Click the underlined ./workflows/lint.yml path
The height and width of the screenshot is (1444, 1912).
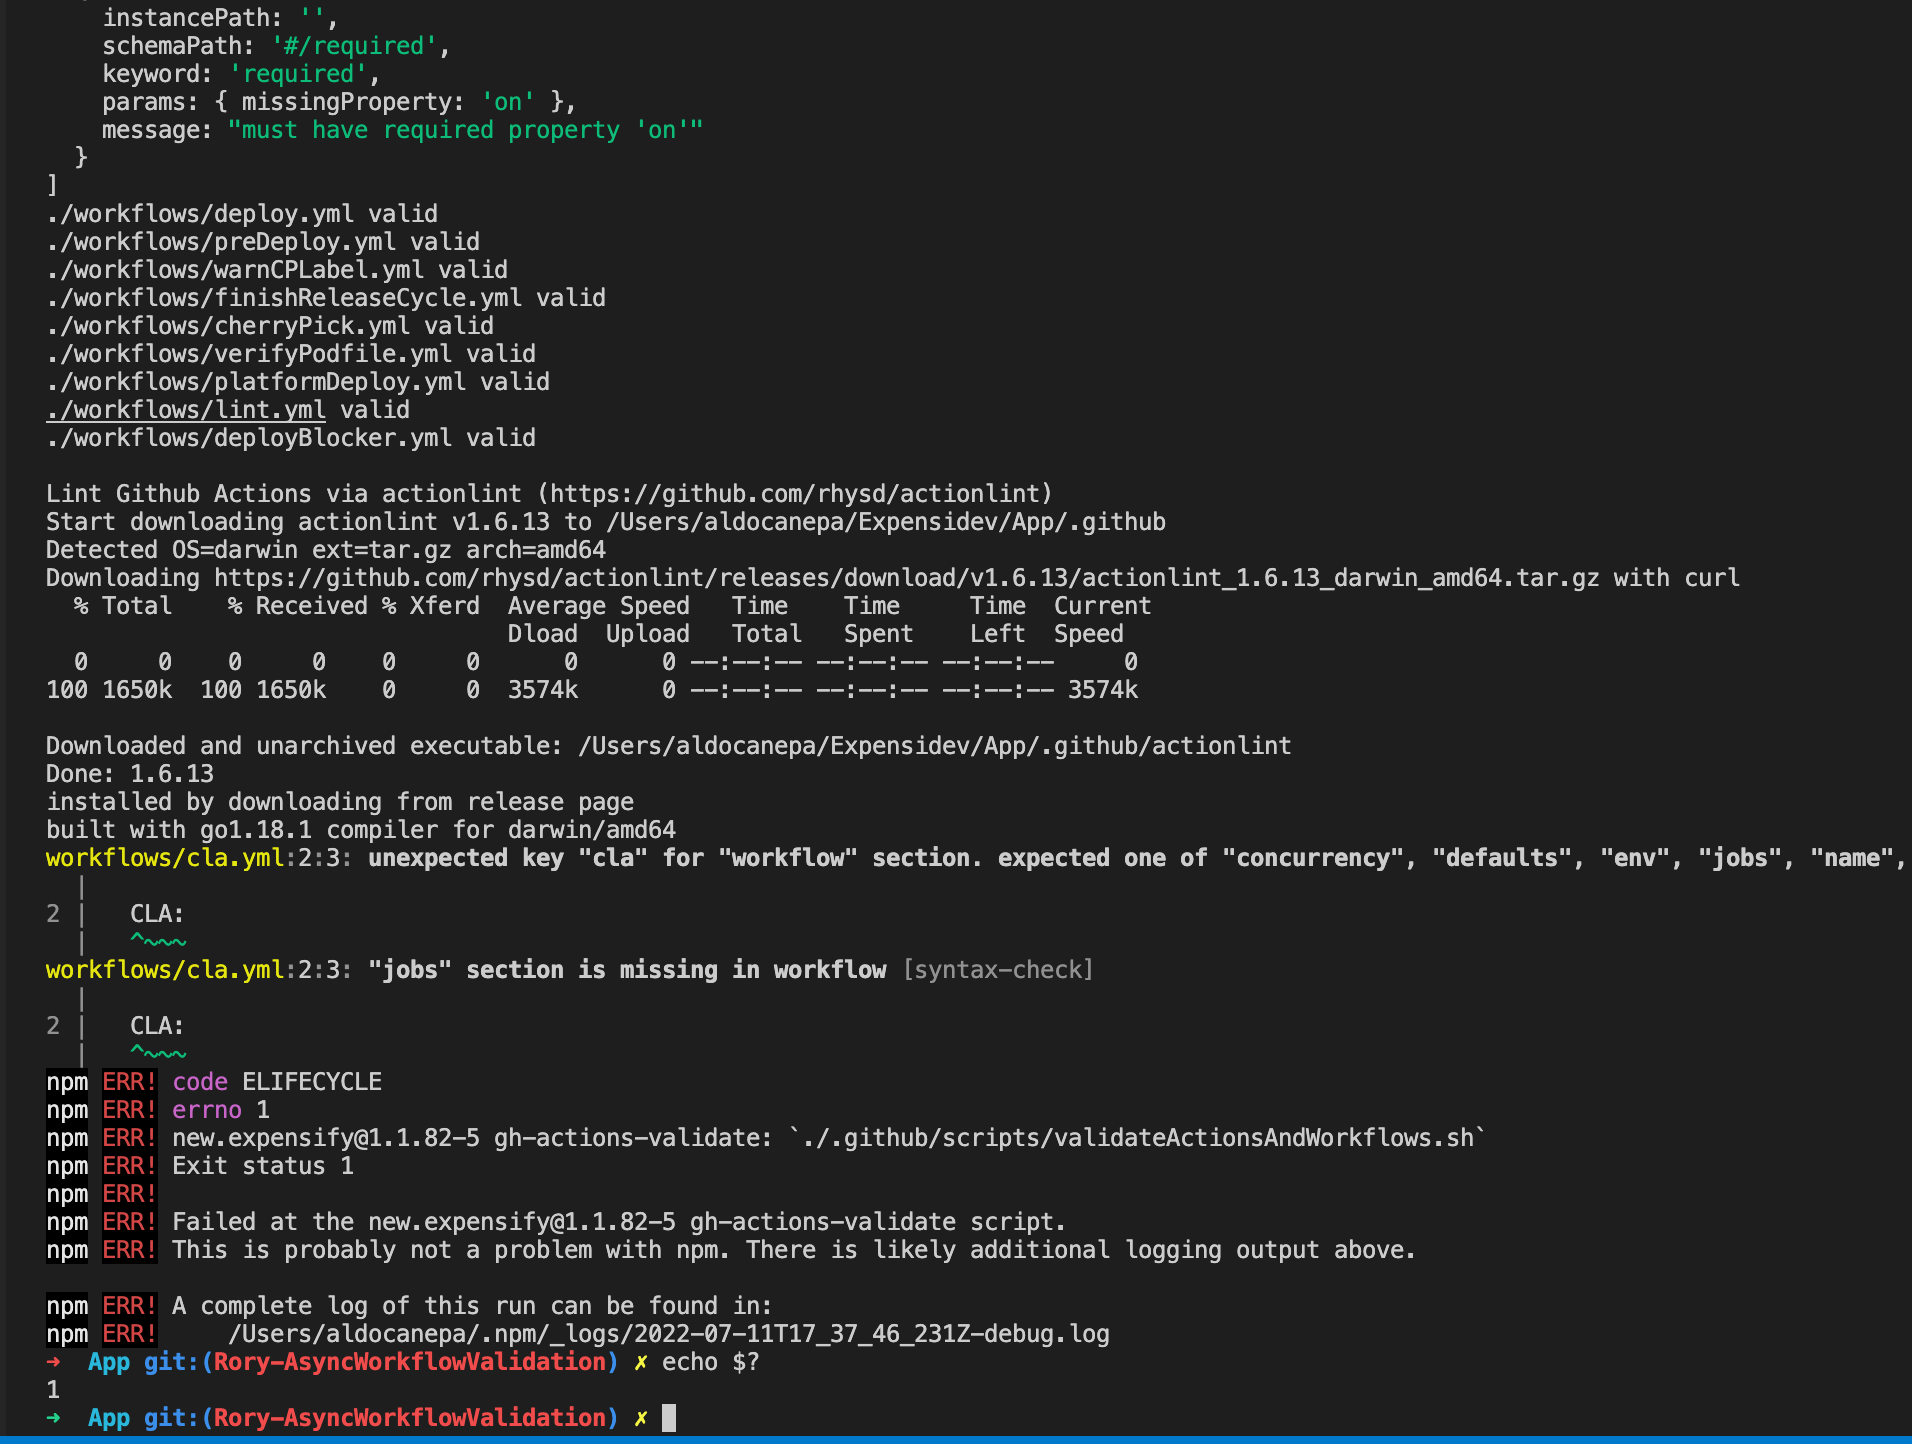coord(186,410)
